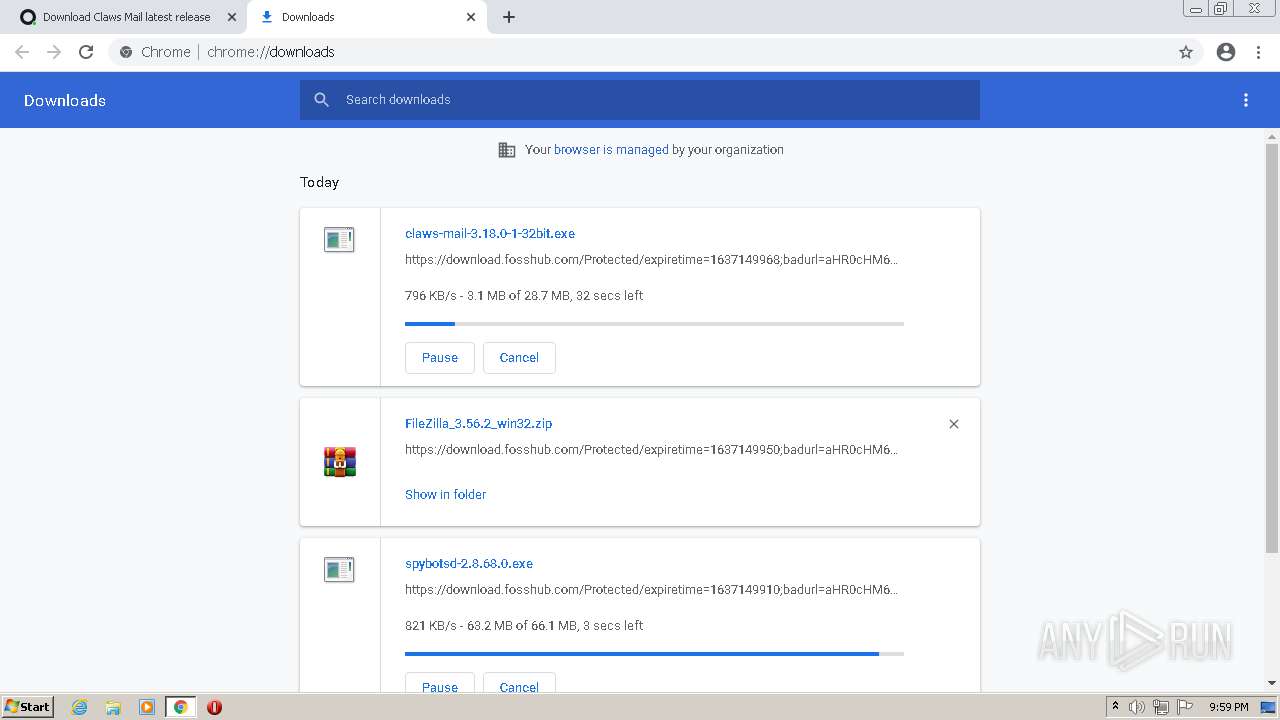Click the page scrollbar down arrow

click(1272, 683)
